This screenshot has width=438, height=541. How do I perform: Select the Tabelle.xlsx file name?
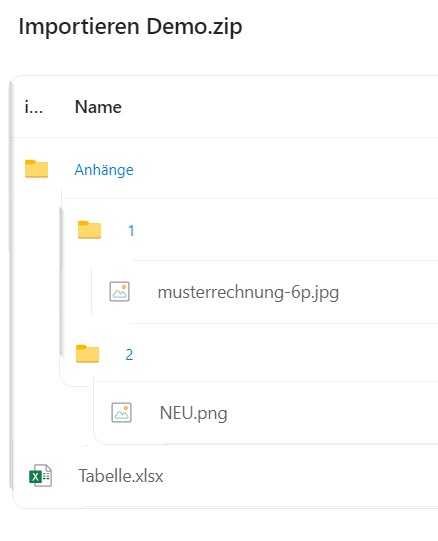121,476
